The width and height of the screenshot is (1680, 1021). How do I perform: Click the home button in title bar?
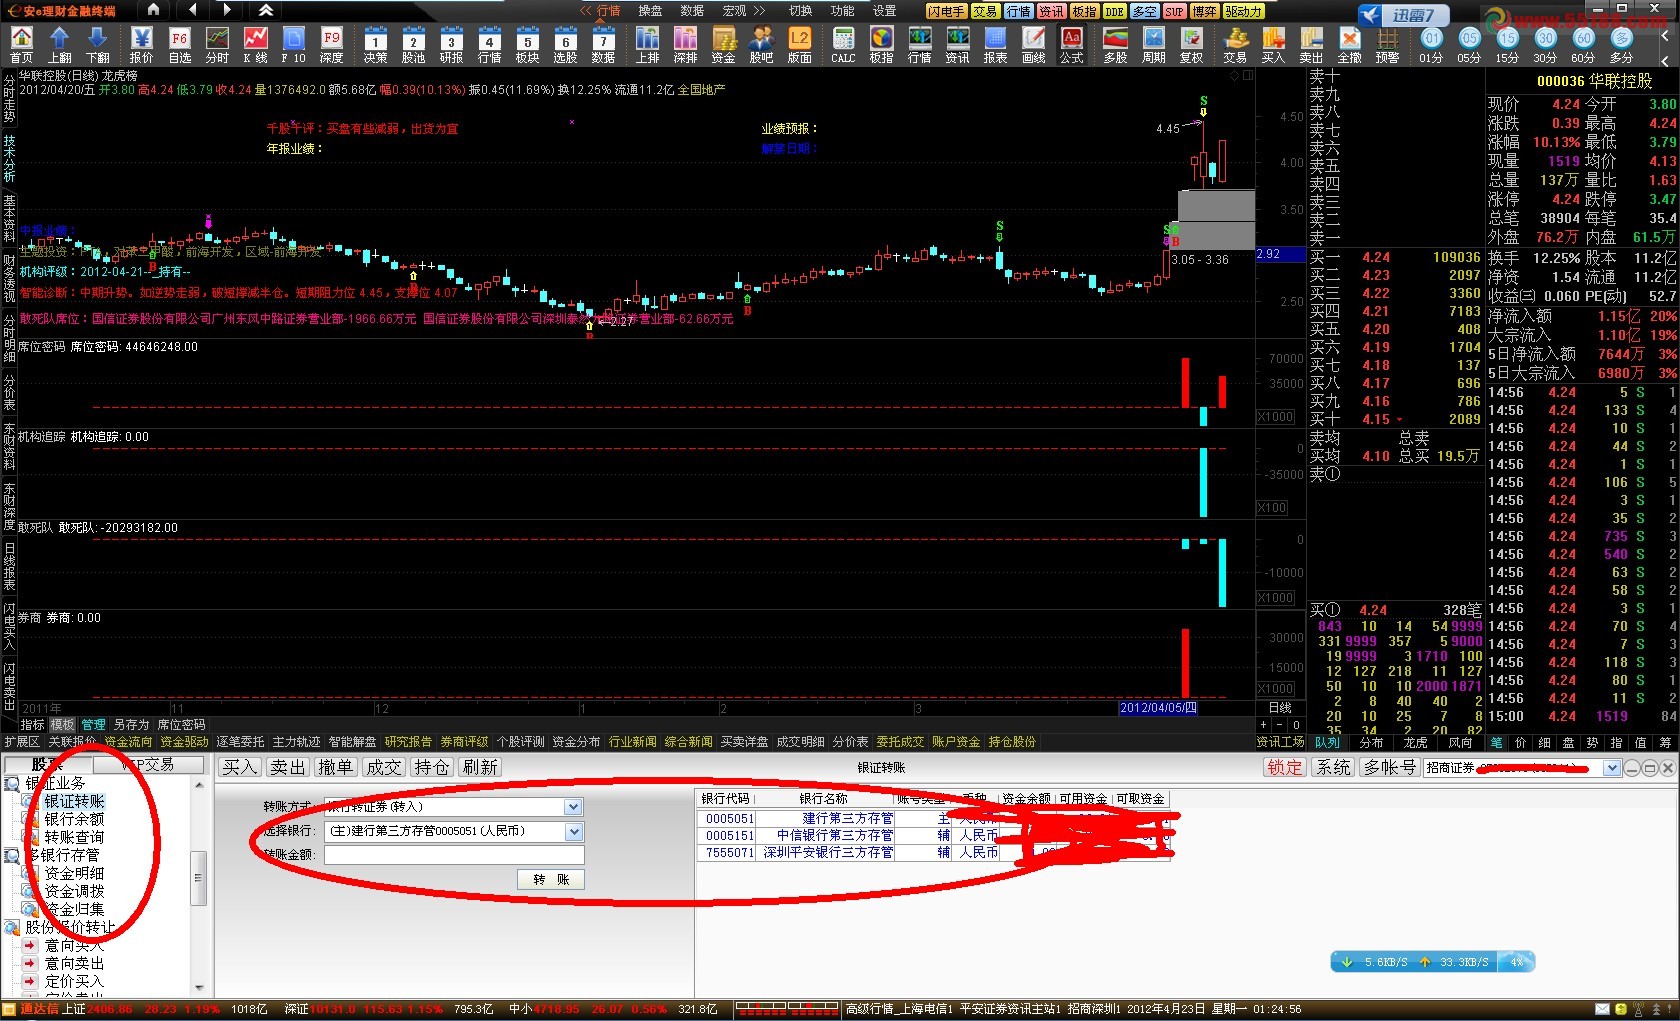click(153, 10)
